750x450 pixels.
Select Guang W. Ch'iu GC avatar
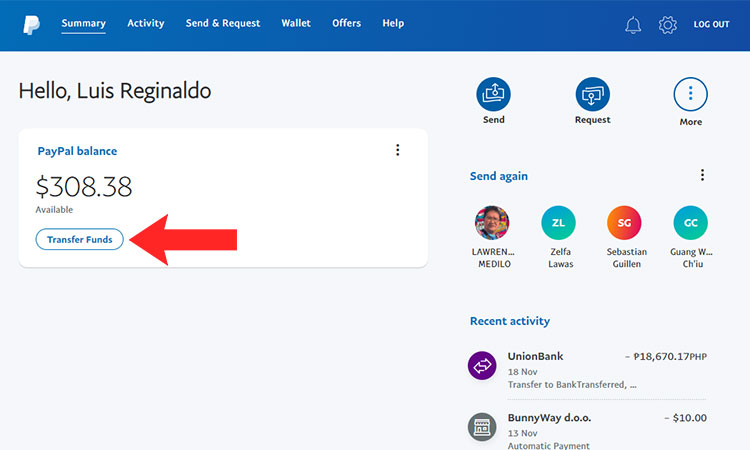[x=690, y=222]
